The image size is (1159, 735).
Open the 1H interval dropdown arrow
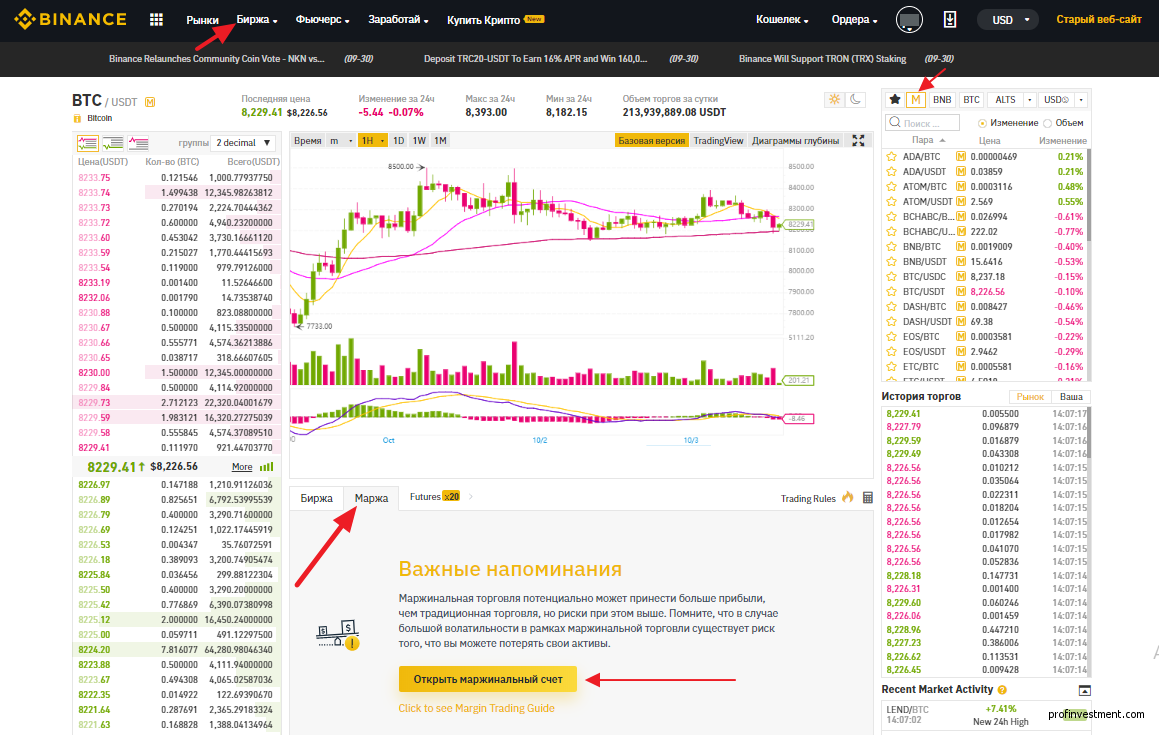[382, 140]
